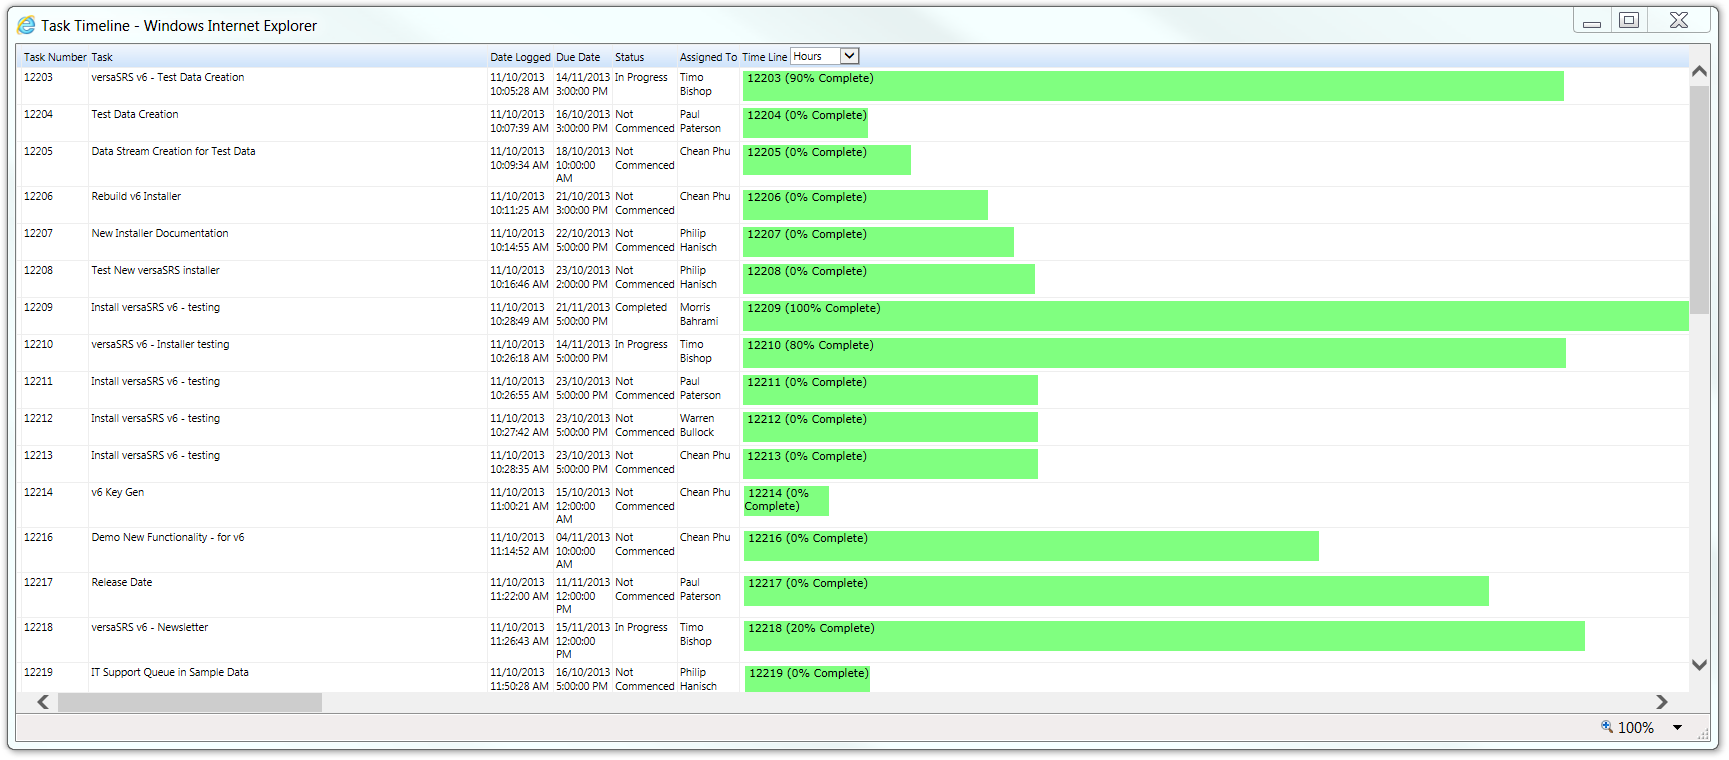Maximize the Task Timeline window
Image resolution: width=1729 pixels, height=760 pixels.
click(1629, 20)
